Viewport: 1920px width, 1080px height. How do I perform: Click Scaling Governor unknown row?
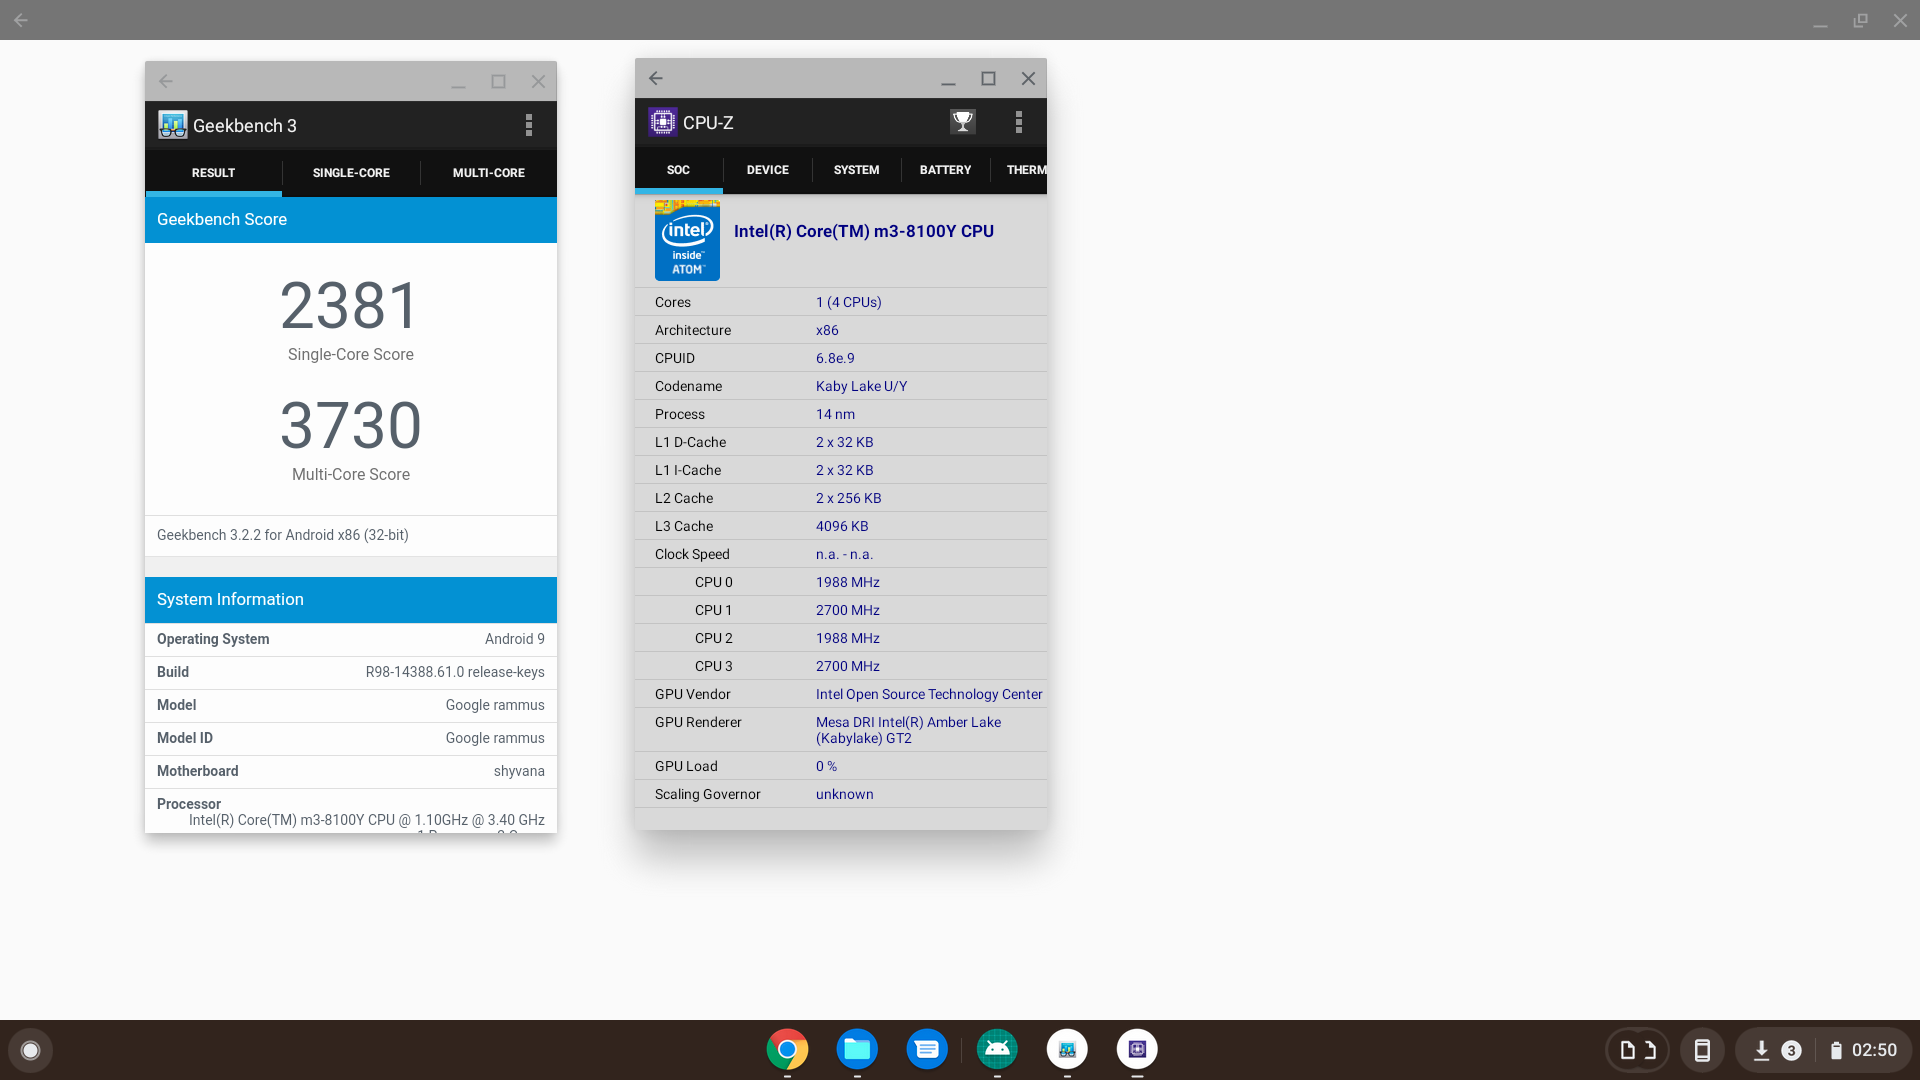(x=841, y=794)
